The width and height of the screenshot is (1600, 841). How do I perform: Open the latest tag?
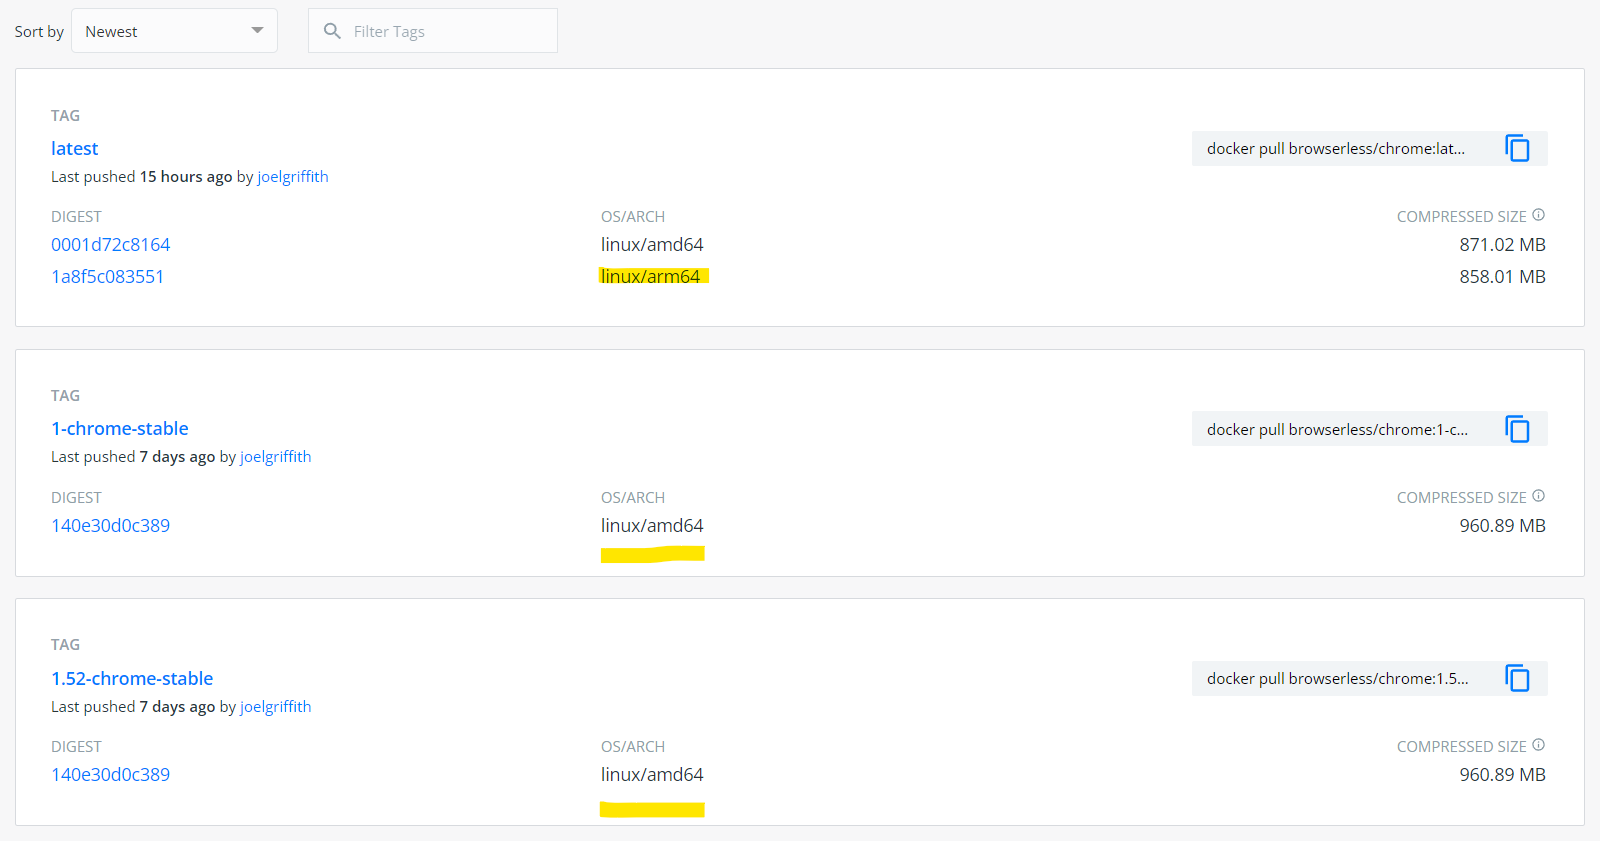pyautogui.click(x=74, y=148)
